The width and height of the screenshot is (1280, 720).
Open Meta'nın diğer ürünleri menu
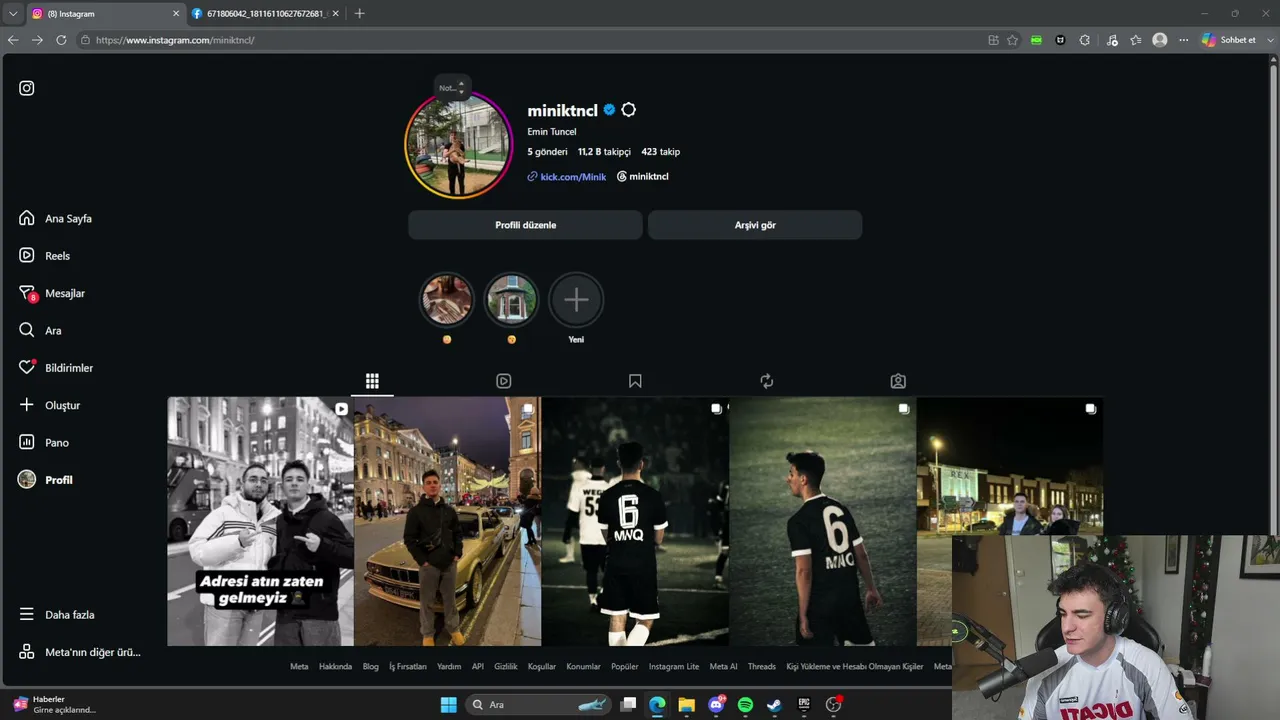point(80,652)
